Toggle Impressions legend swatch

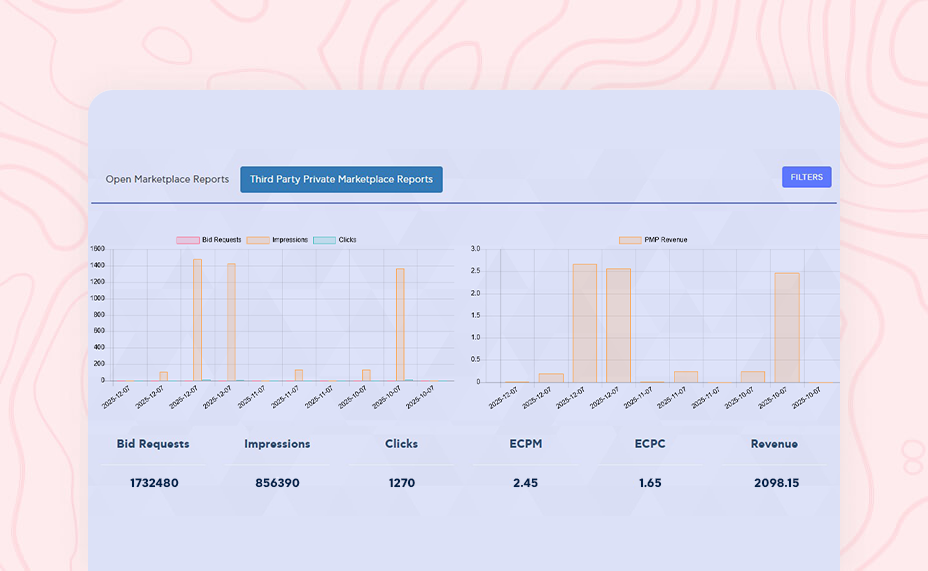(258, 240)
